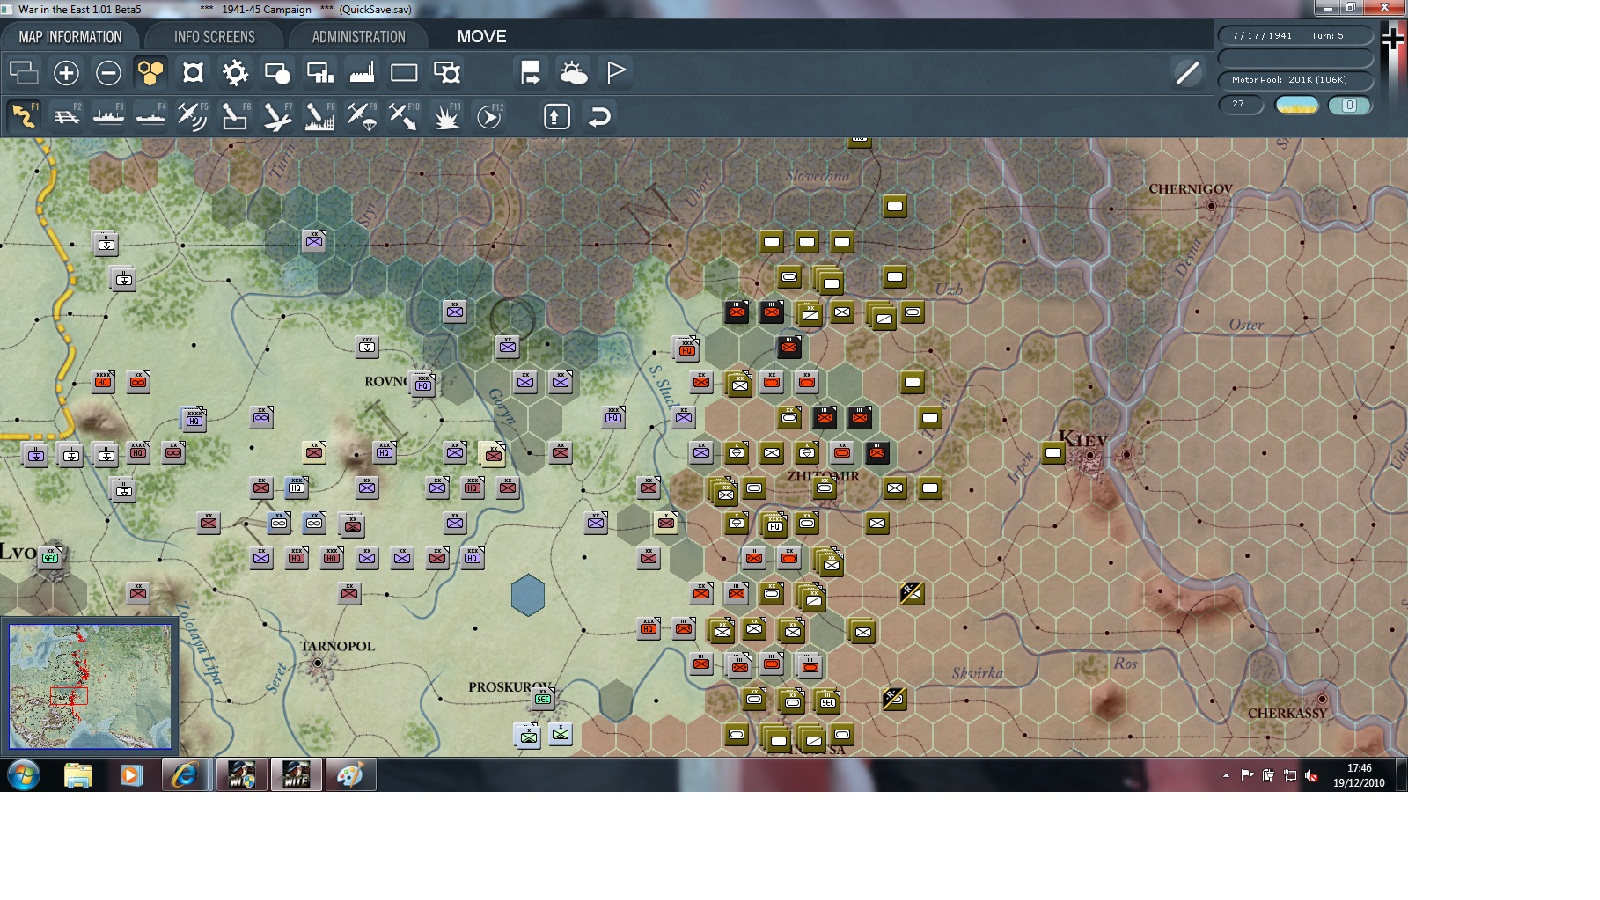Click the flag with arrow icon

530,73
